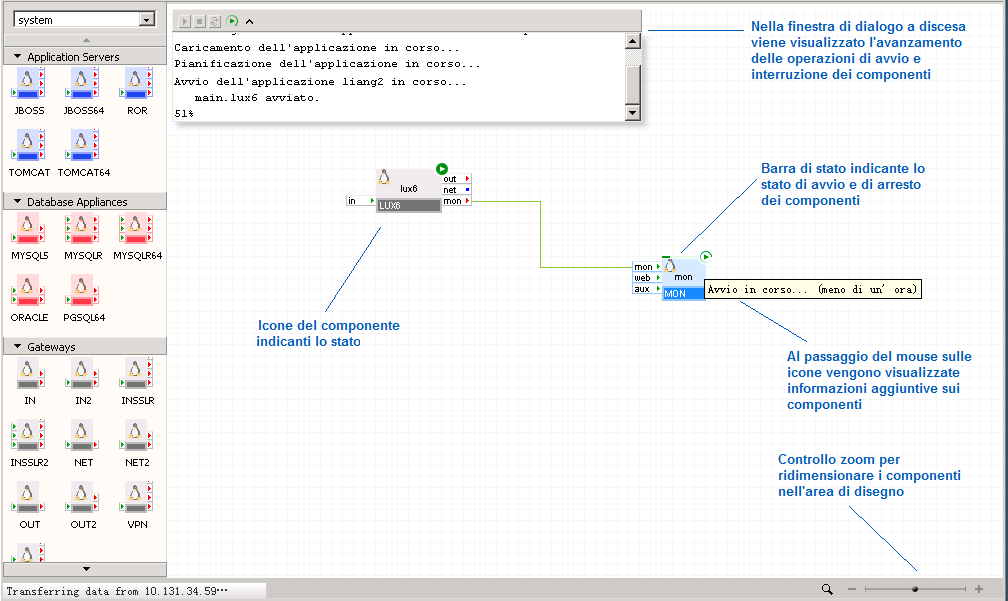Image resolution: width=1008 pixels, height=601 pixels.
Task: Click the plus button to zoom in
Action: point(978,590)
